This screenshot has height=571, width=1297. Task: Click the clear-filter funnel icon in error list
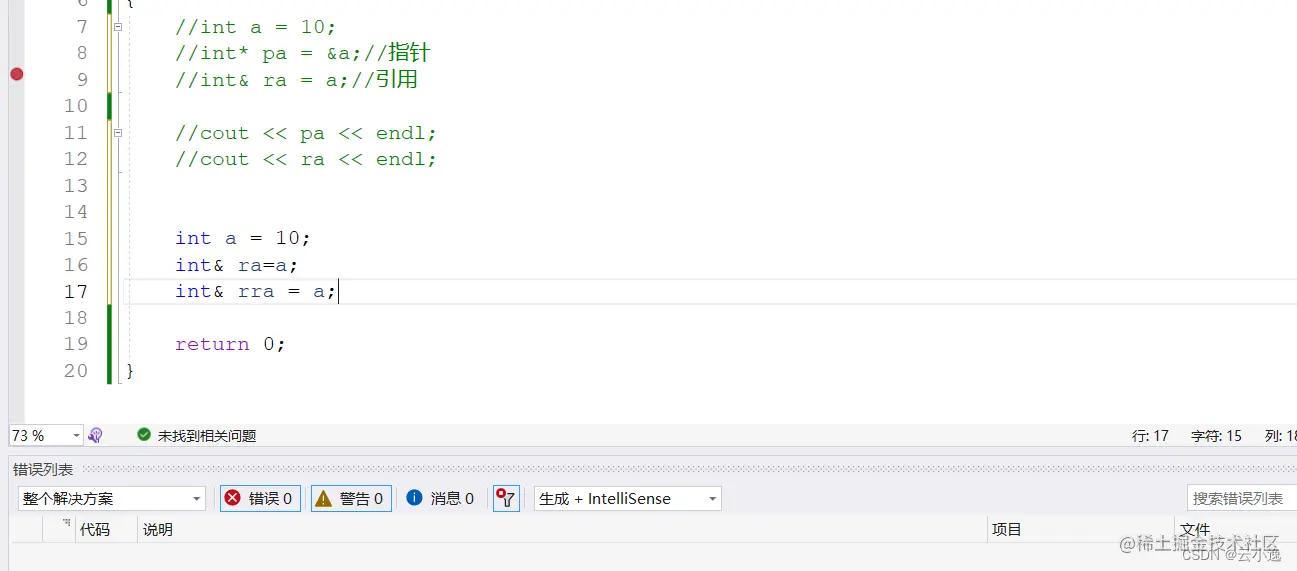[x=506, y=498]
